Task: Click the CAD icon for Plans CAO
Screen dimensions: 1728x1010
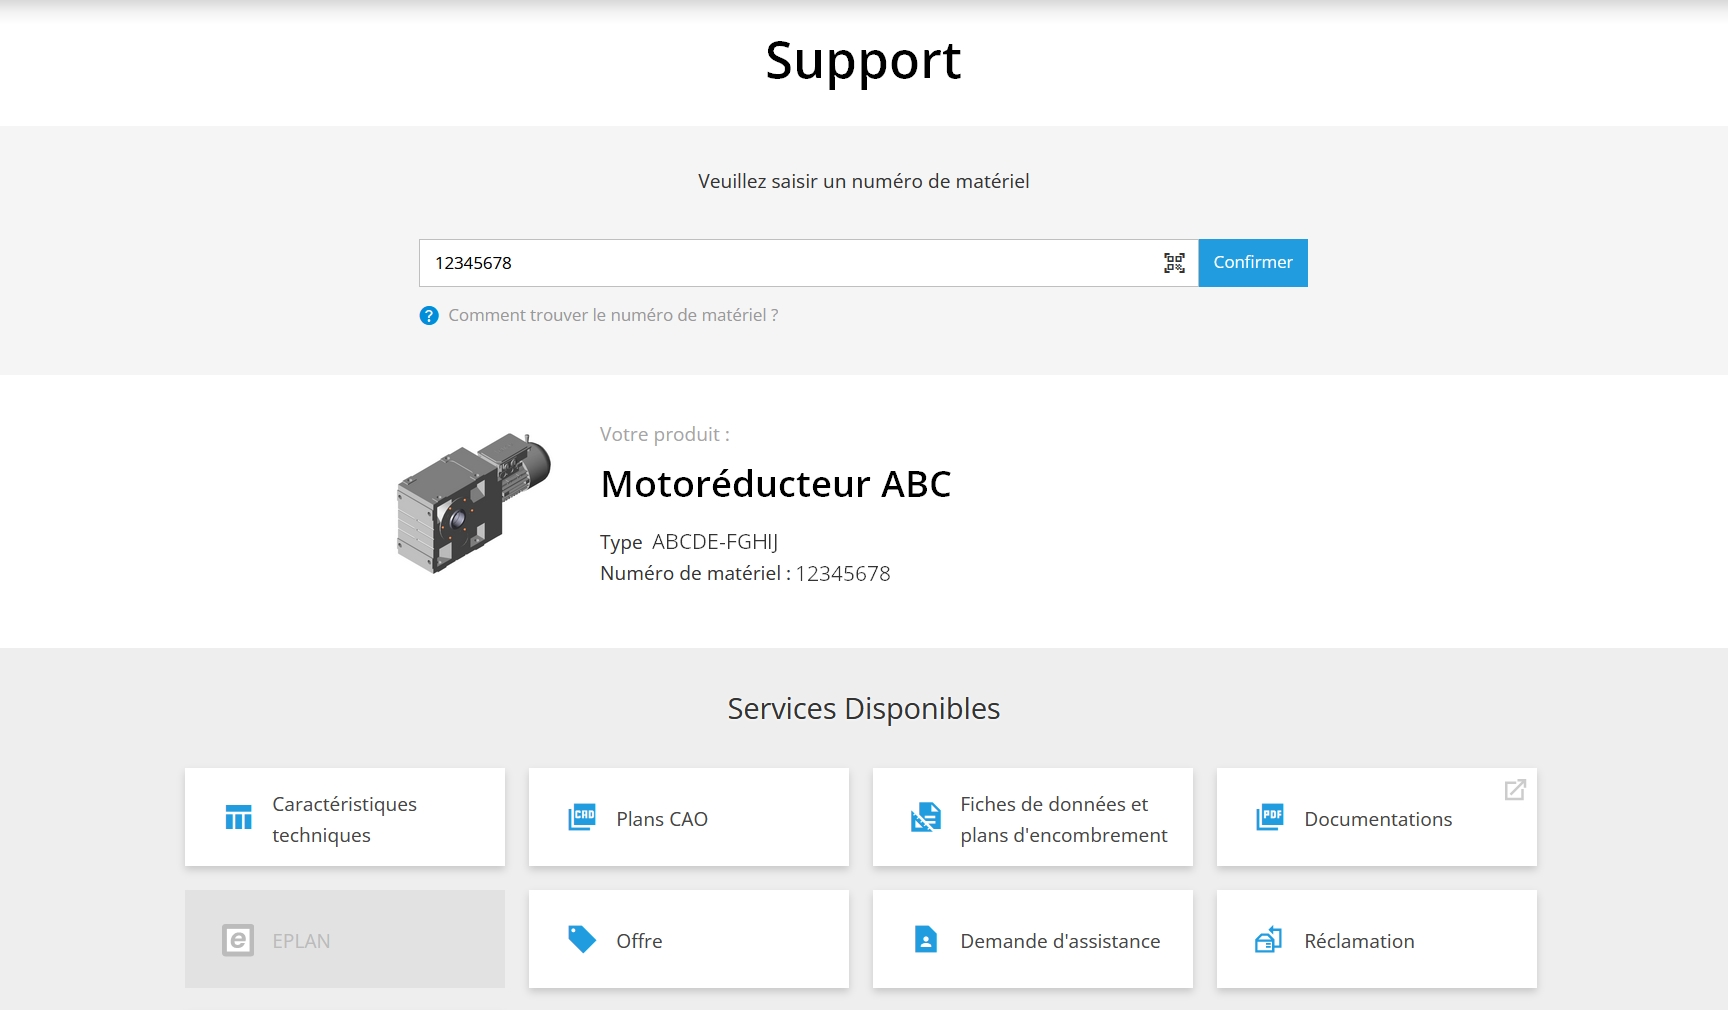Action: (582, 818)
